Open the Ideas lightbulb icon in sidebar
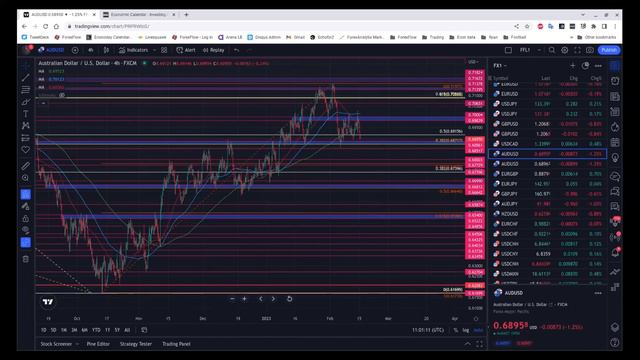This screenshot has height=360, width=640. 615,158
